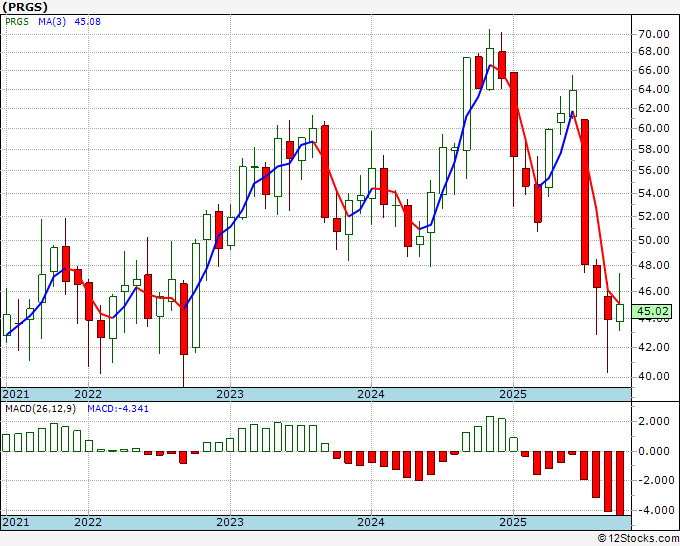Click 2021 on the price chart timeline
680x546 pixels.
[16, 394]
